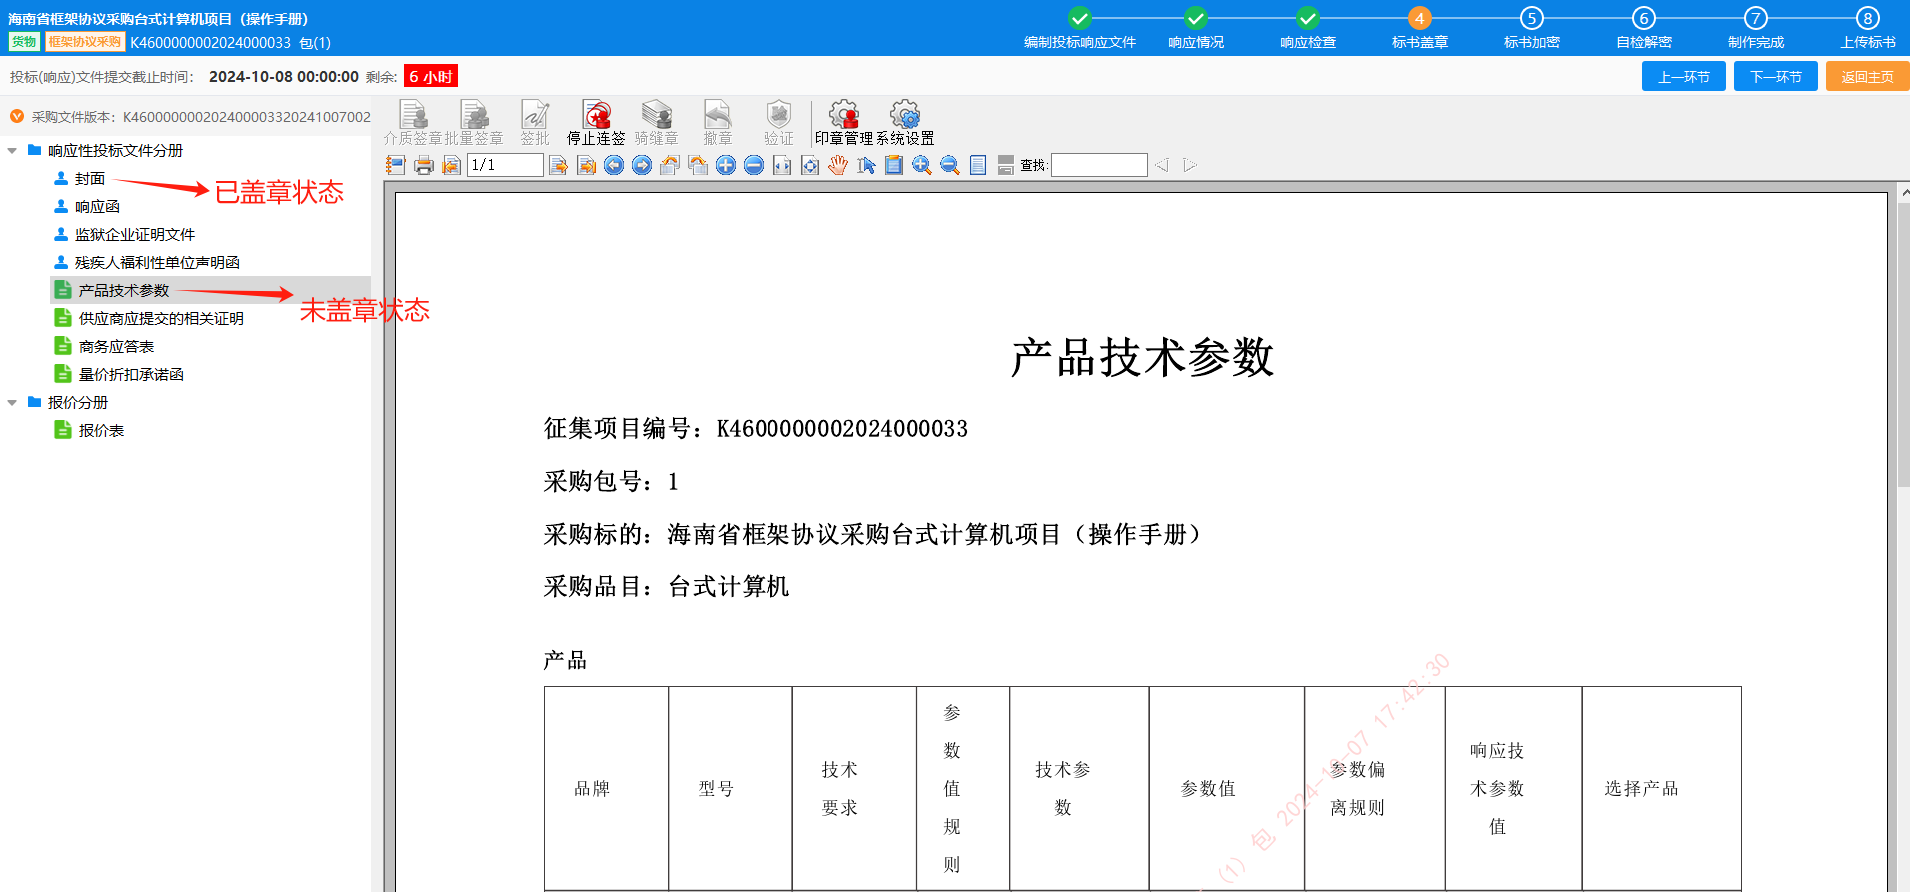Click 上一环节 button
1910x892 pixels.
1684,77
